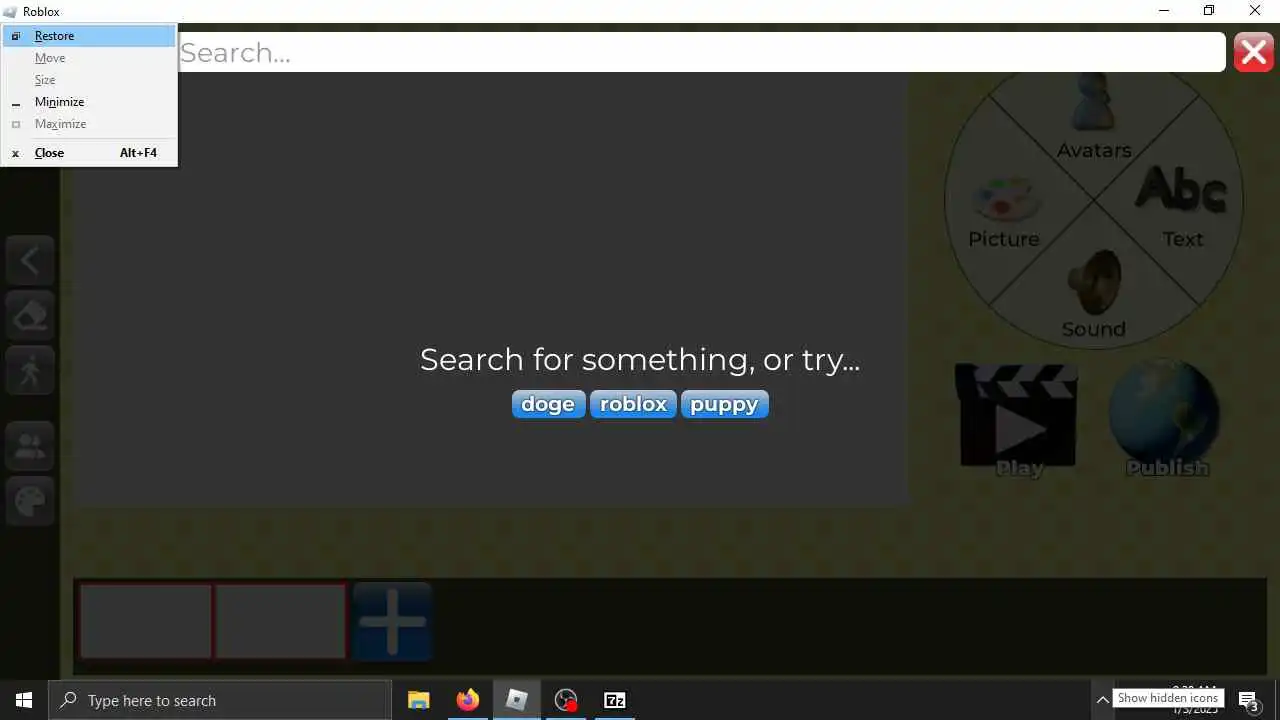
Task: Click the Roblox title bar icon
Action: point(11,11)
